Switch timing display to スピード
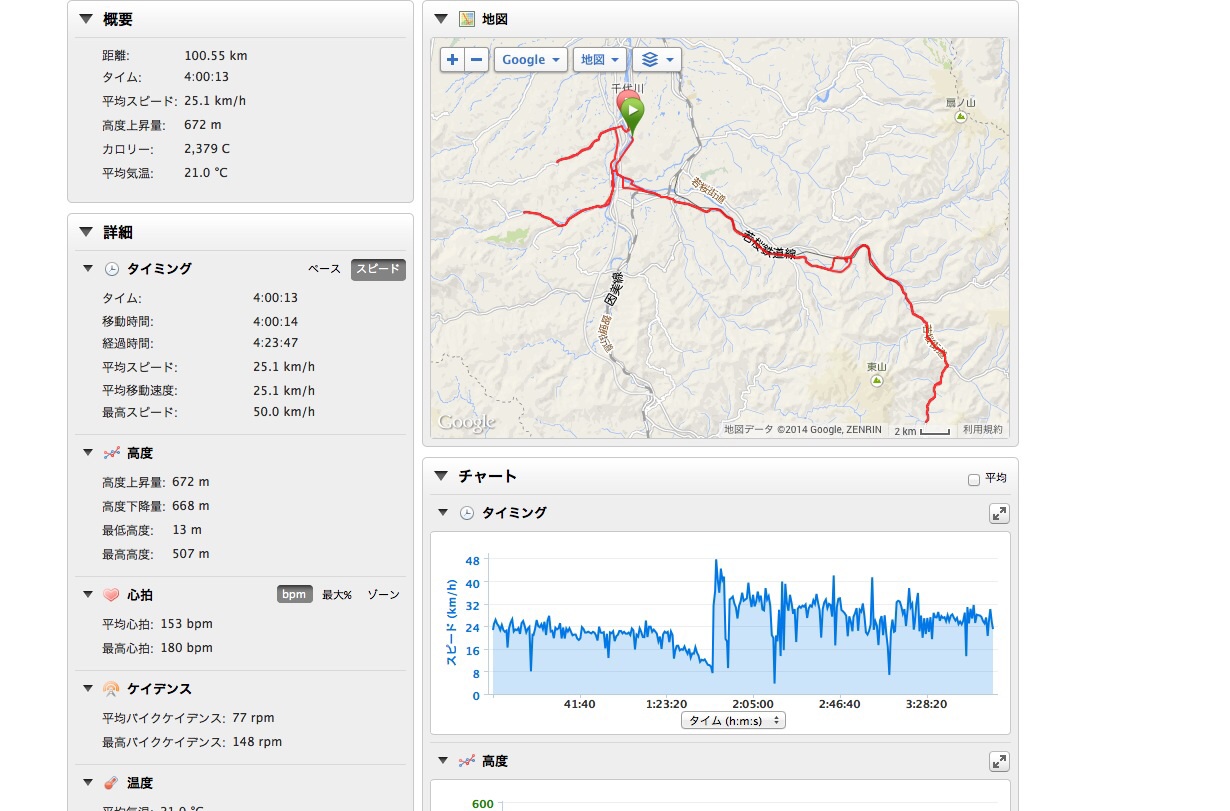This screenshot has height=811, width=1230. [x=378, y=269]
